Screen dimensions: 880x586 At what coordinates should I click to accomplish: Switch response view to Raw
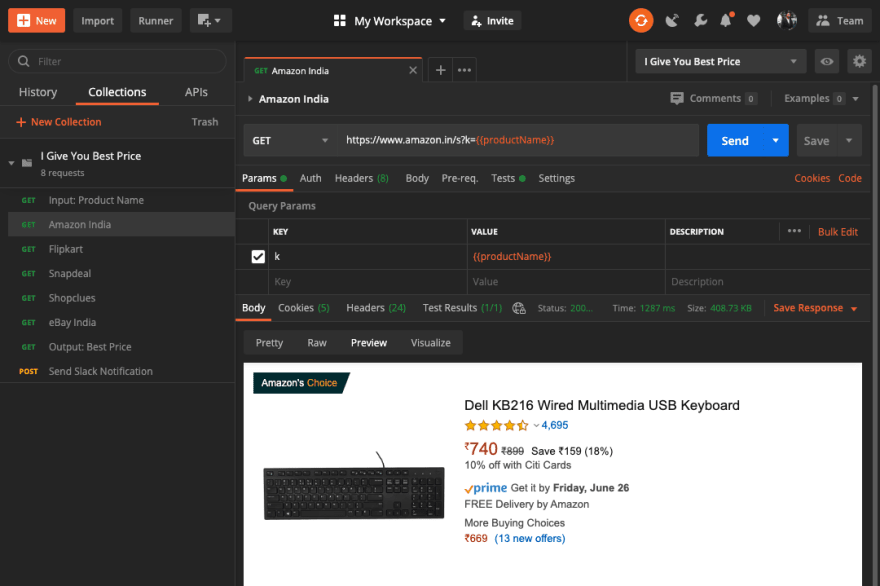317,342
